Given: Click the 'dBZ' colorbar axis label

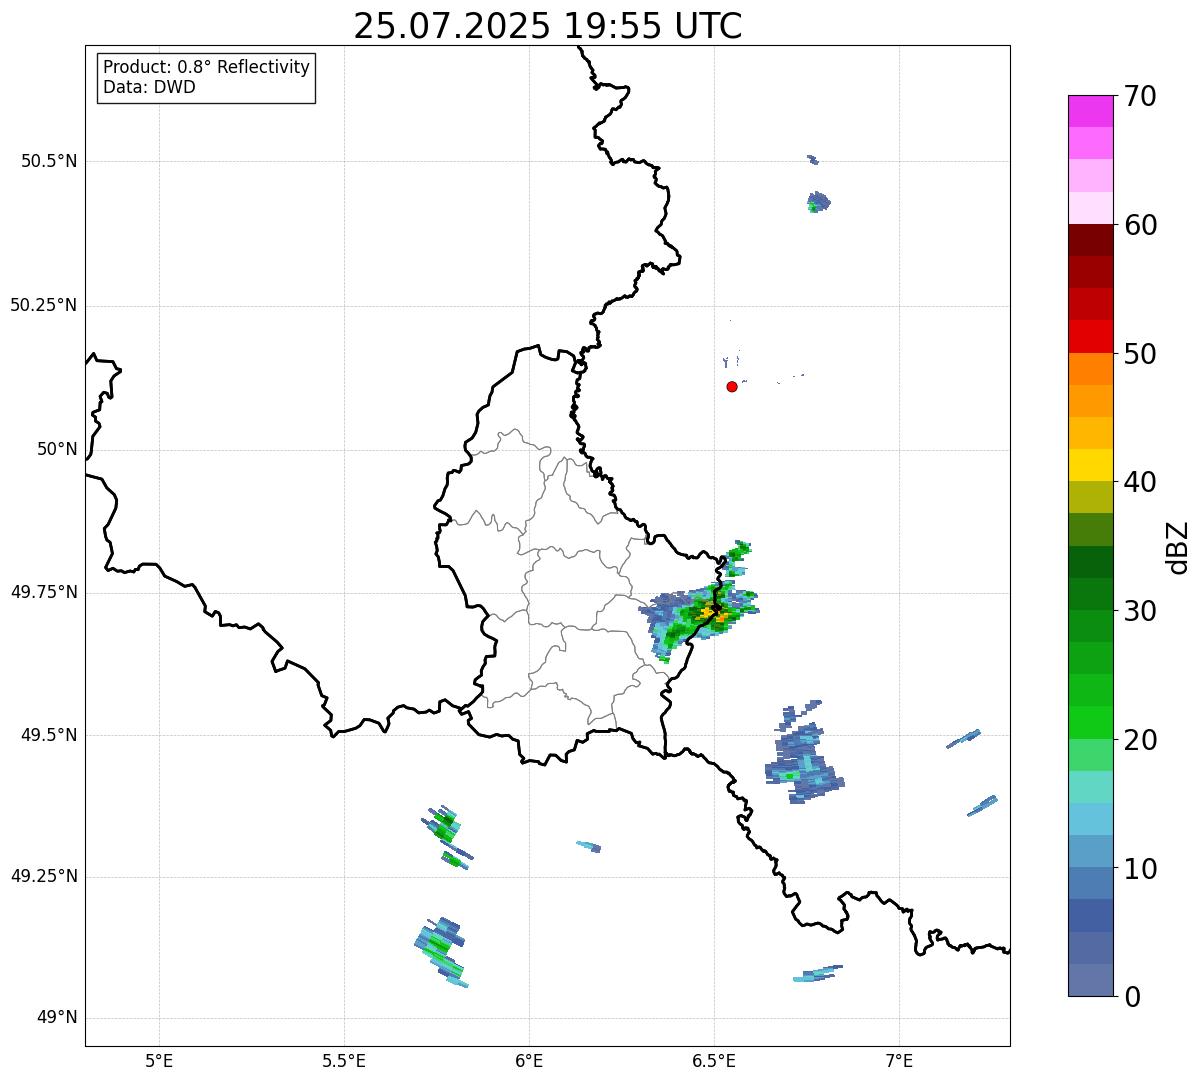Looking at the screenshot, I should 1179,547.
